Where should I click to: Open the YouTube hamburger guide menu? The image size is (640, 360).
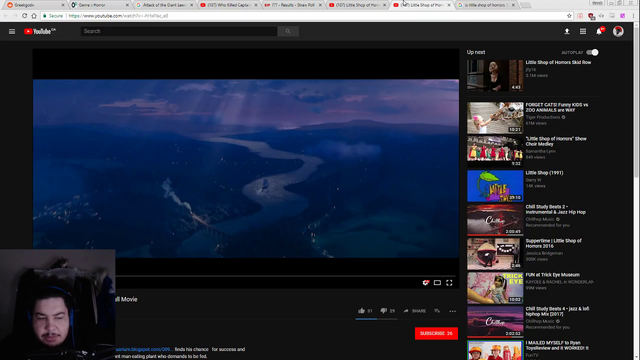click(x=12, y=31)
